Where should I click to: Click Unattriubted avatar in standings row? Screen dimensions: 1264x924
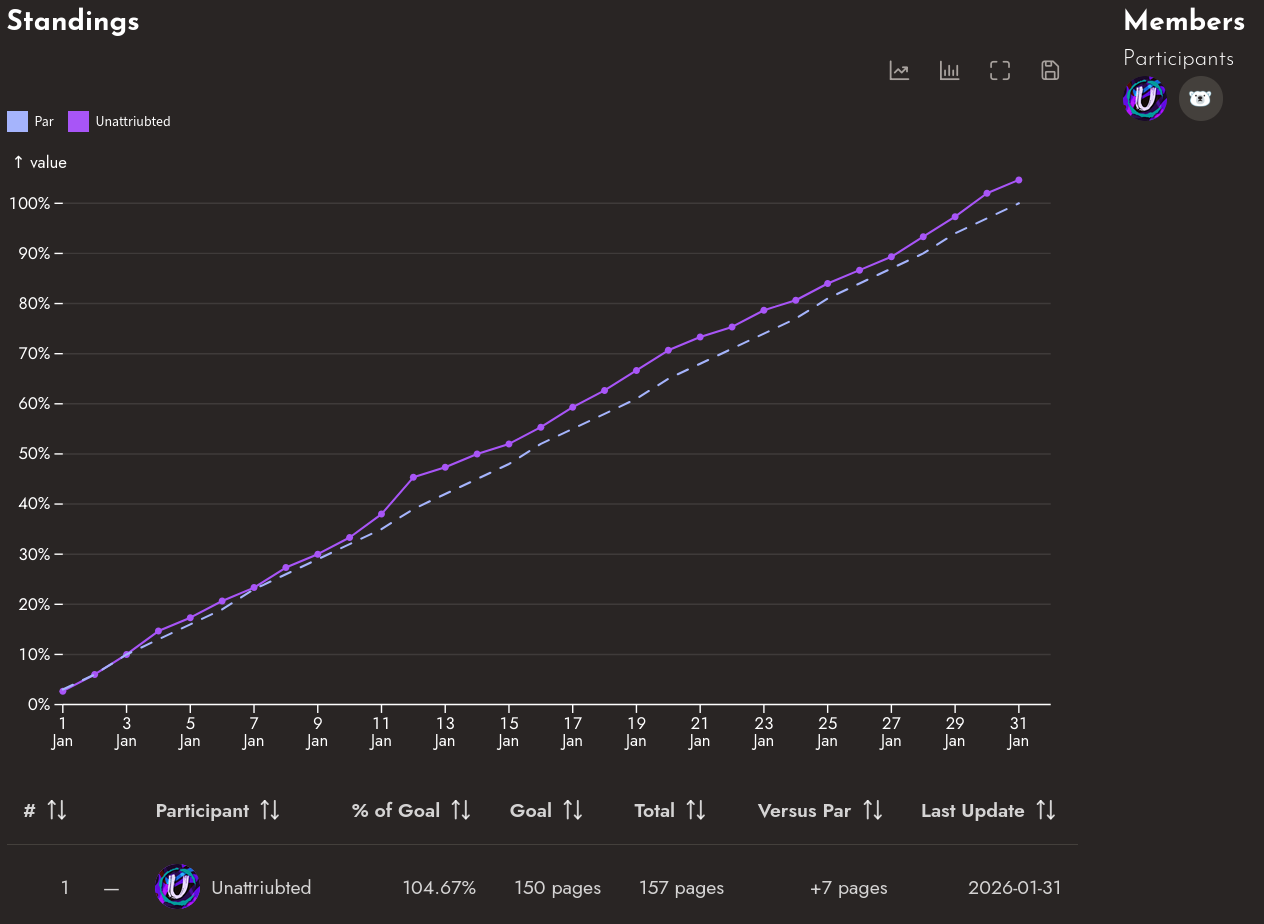[178, 887]
